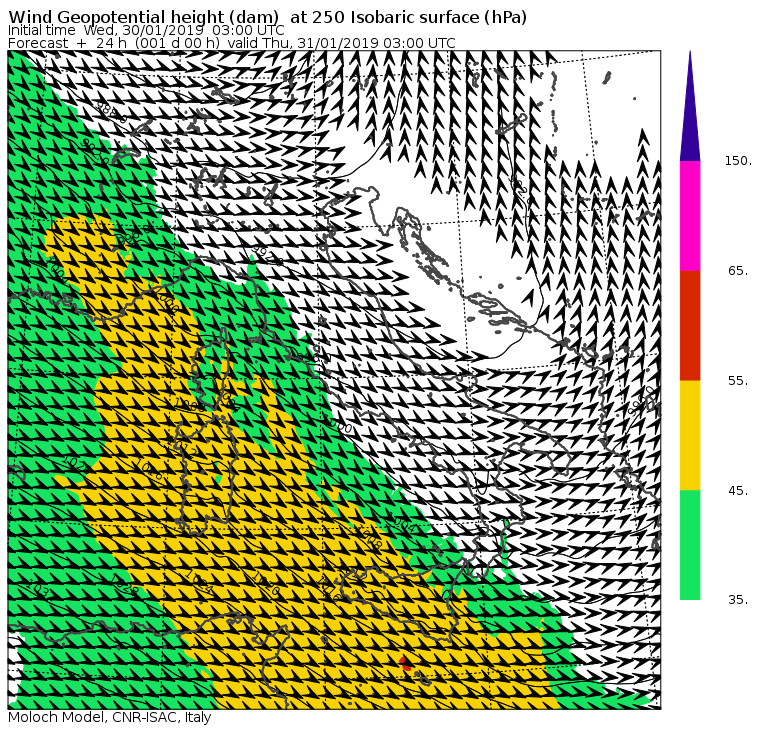Click the 'Initial time Wed, 30/01/2019' line
Screen dimensions: 760x731
click(146, 30)
